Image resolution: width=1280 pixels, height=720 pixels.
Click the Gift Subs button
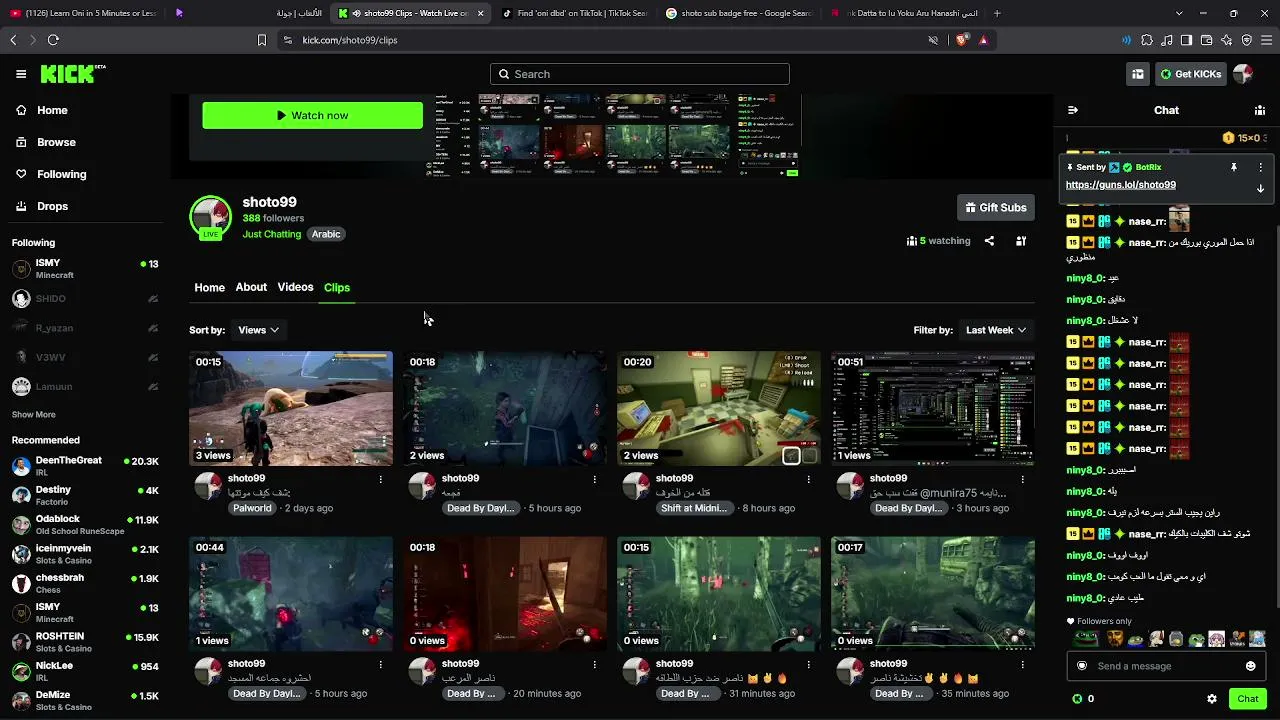pos(996,207)
